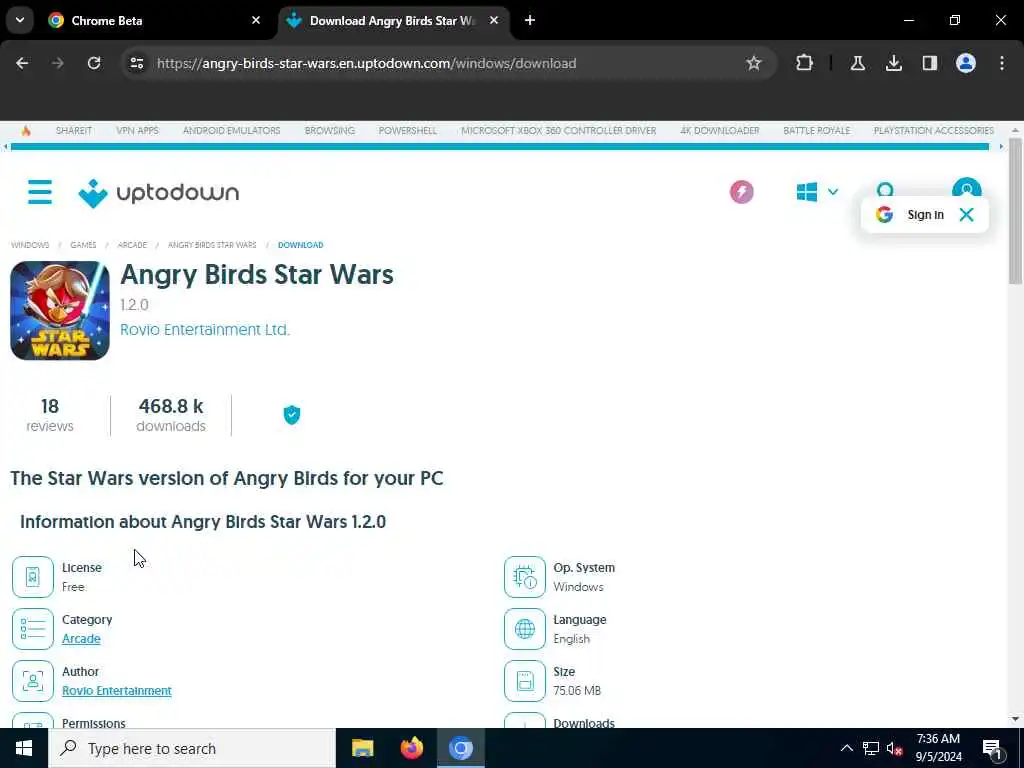Click the Op. System icon
The image size is (1024, 768).
tap(524, 577)
